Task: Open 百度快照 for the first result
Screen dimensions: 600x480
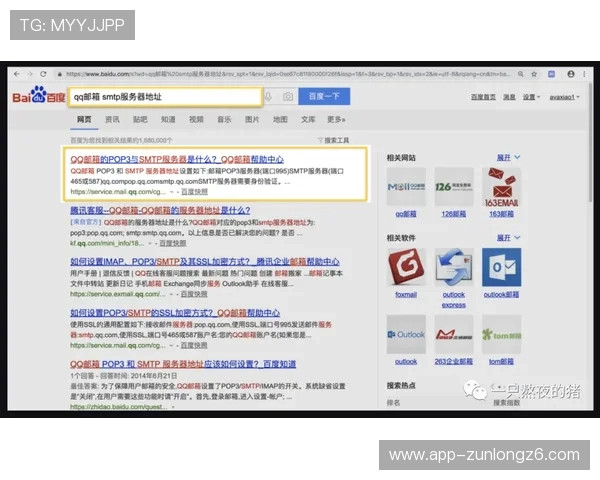Action: 194,192
